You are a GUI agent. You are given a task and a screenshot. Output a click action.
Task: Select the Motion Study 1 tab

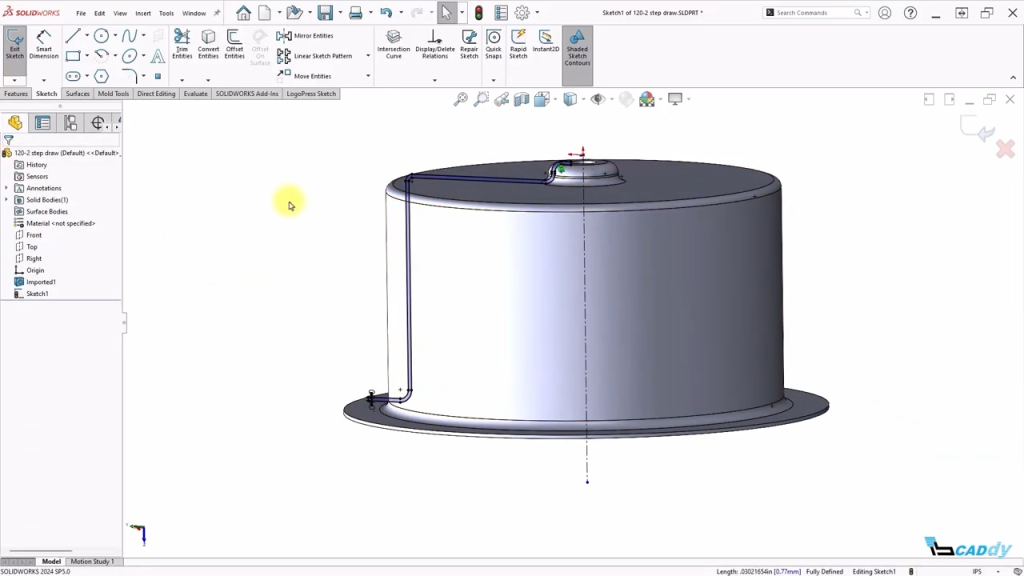pyautogui.click(x=92, y=562)
